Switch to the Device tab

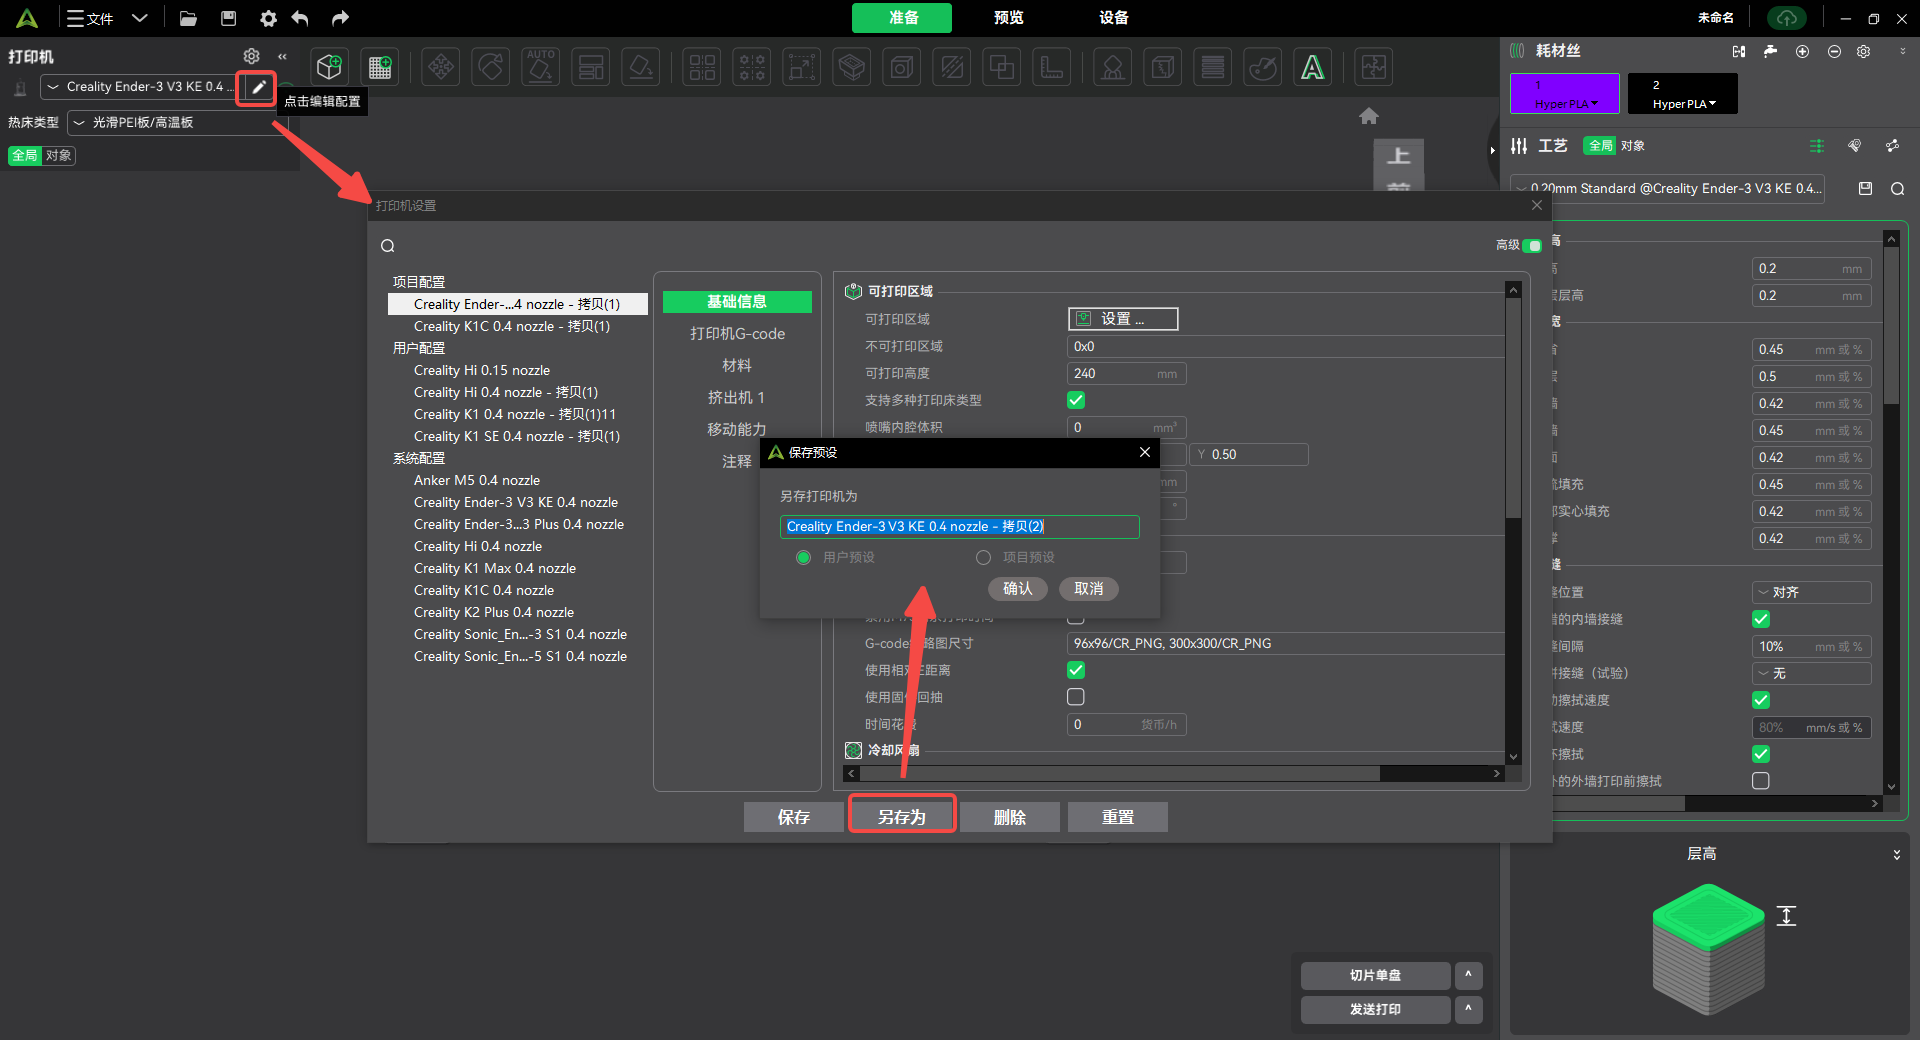pos(1113,18)
